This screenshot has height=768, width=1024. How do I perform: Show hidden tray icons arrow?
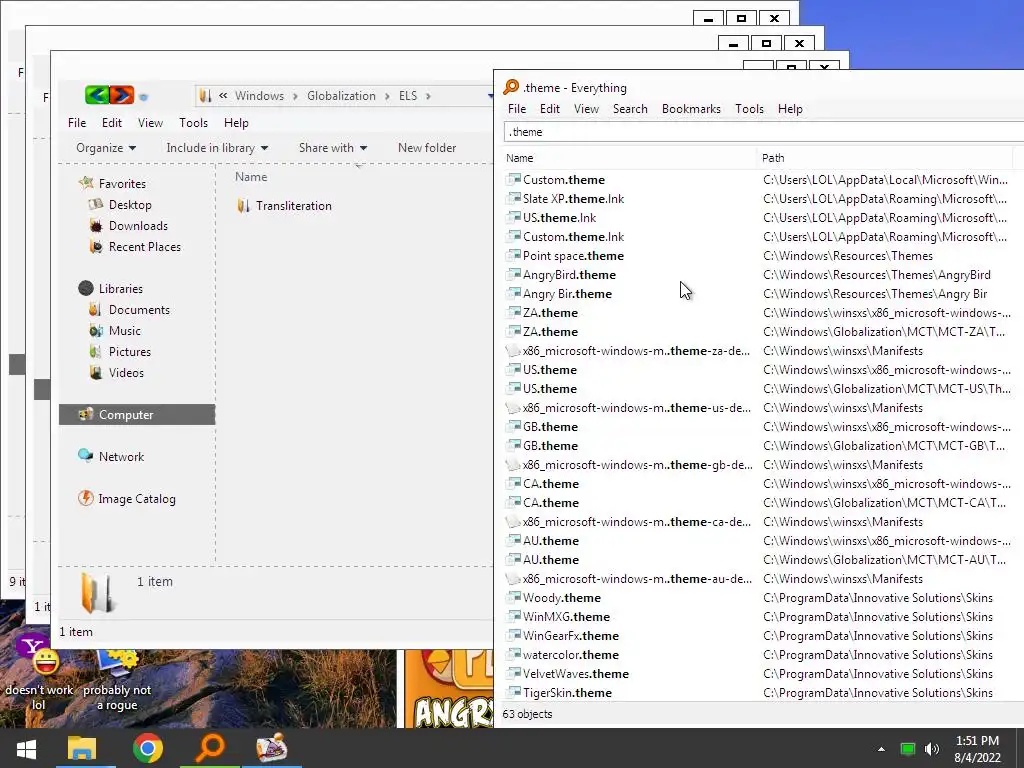click(882, 749)
